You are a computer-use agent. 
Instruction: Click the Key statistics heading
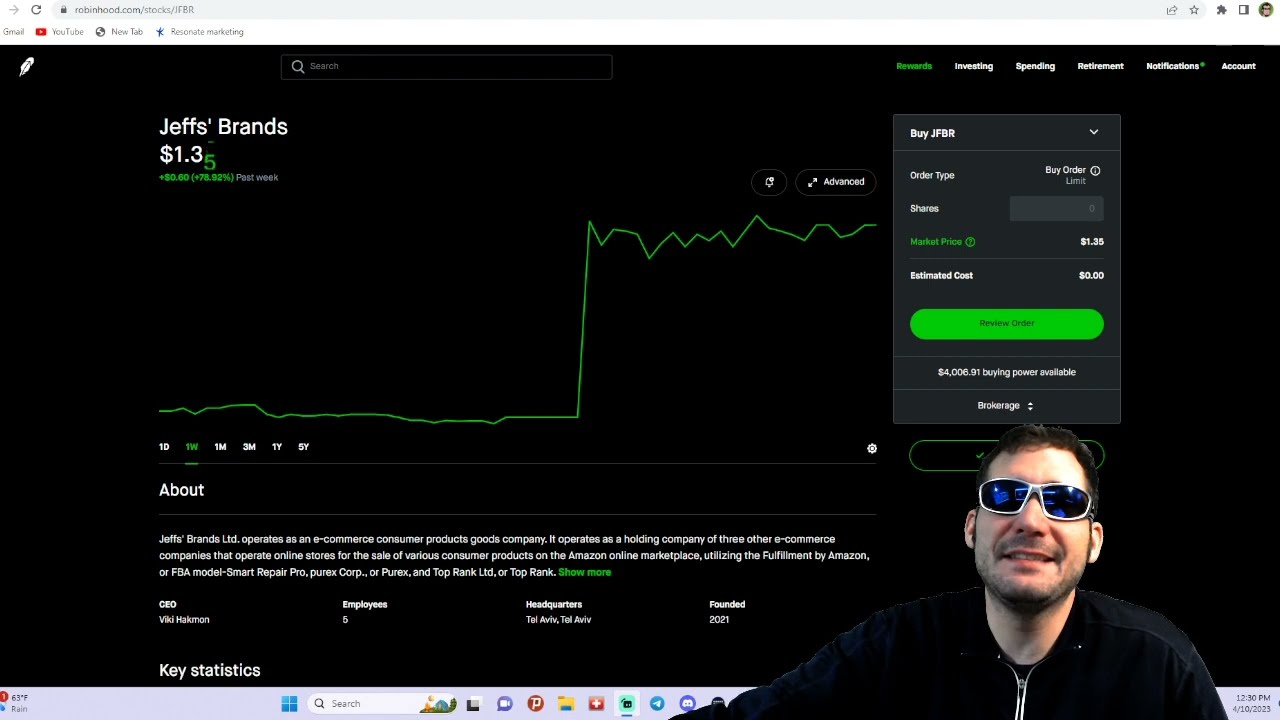pyautogui.click(x=210, y=671)
